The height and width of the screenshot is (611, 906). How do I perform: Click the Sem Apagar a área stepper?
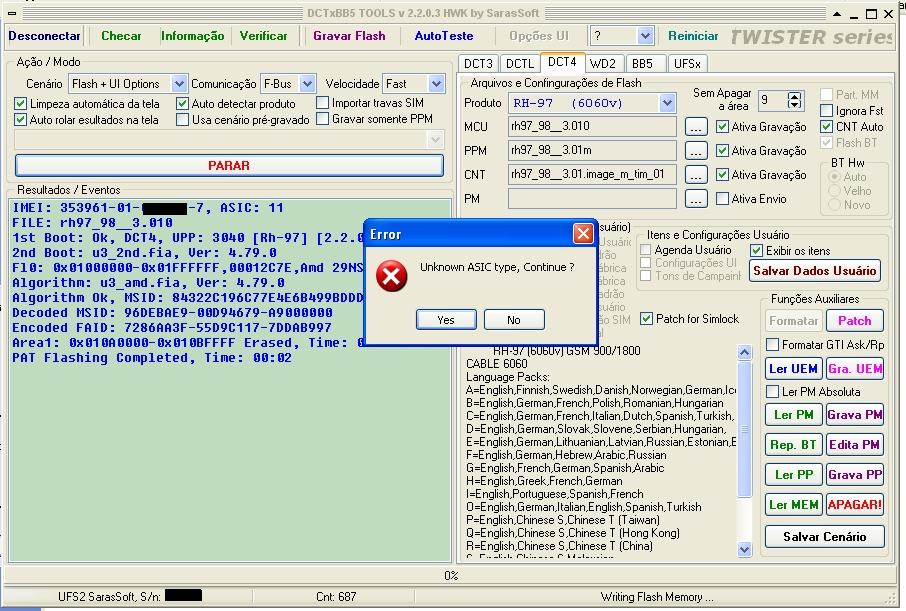[795, 101]
